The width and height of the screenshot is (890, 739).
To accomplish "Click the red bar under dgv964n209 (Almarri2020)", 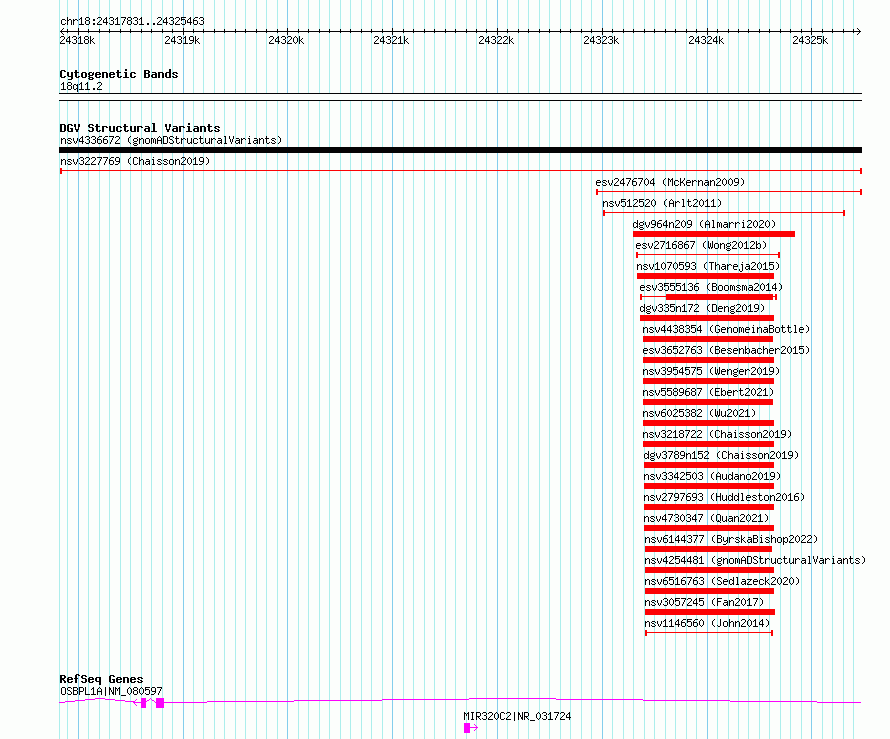I will [x=714, y=234].
